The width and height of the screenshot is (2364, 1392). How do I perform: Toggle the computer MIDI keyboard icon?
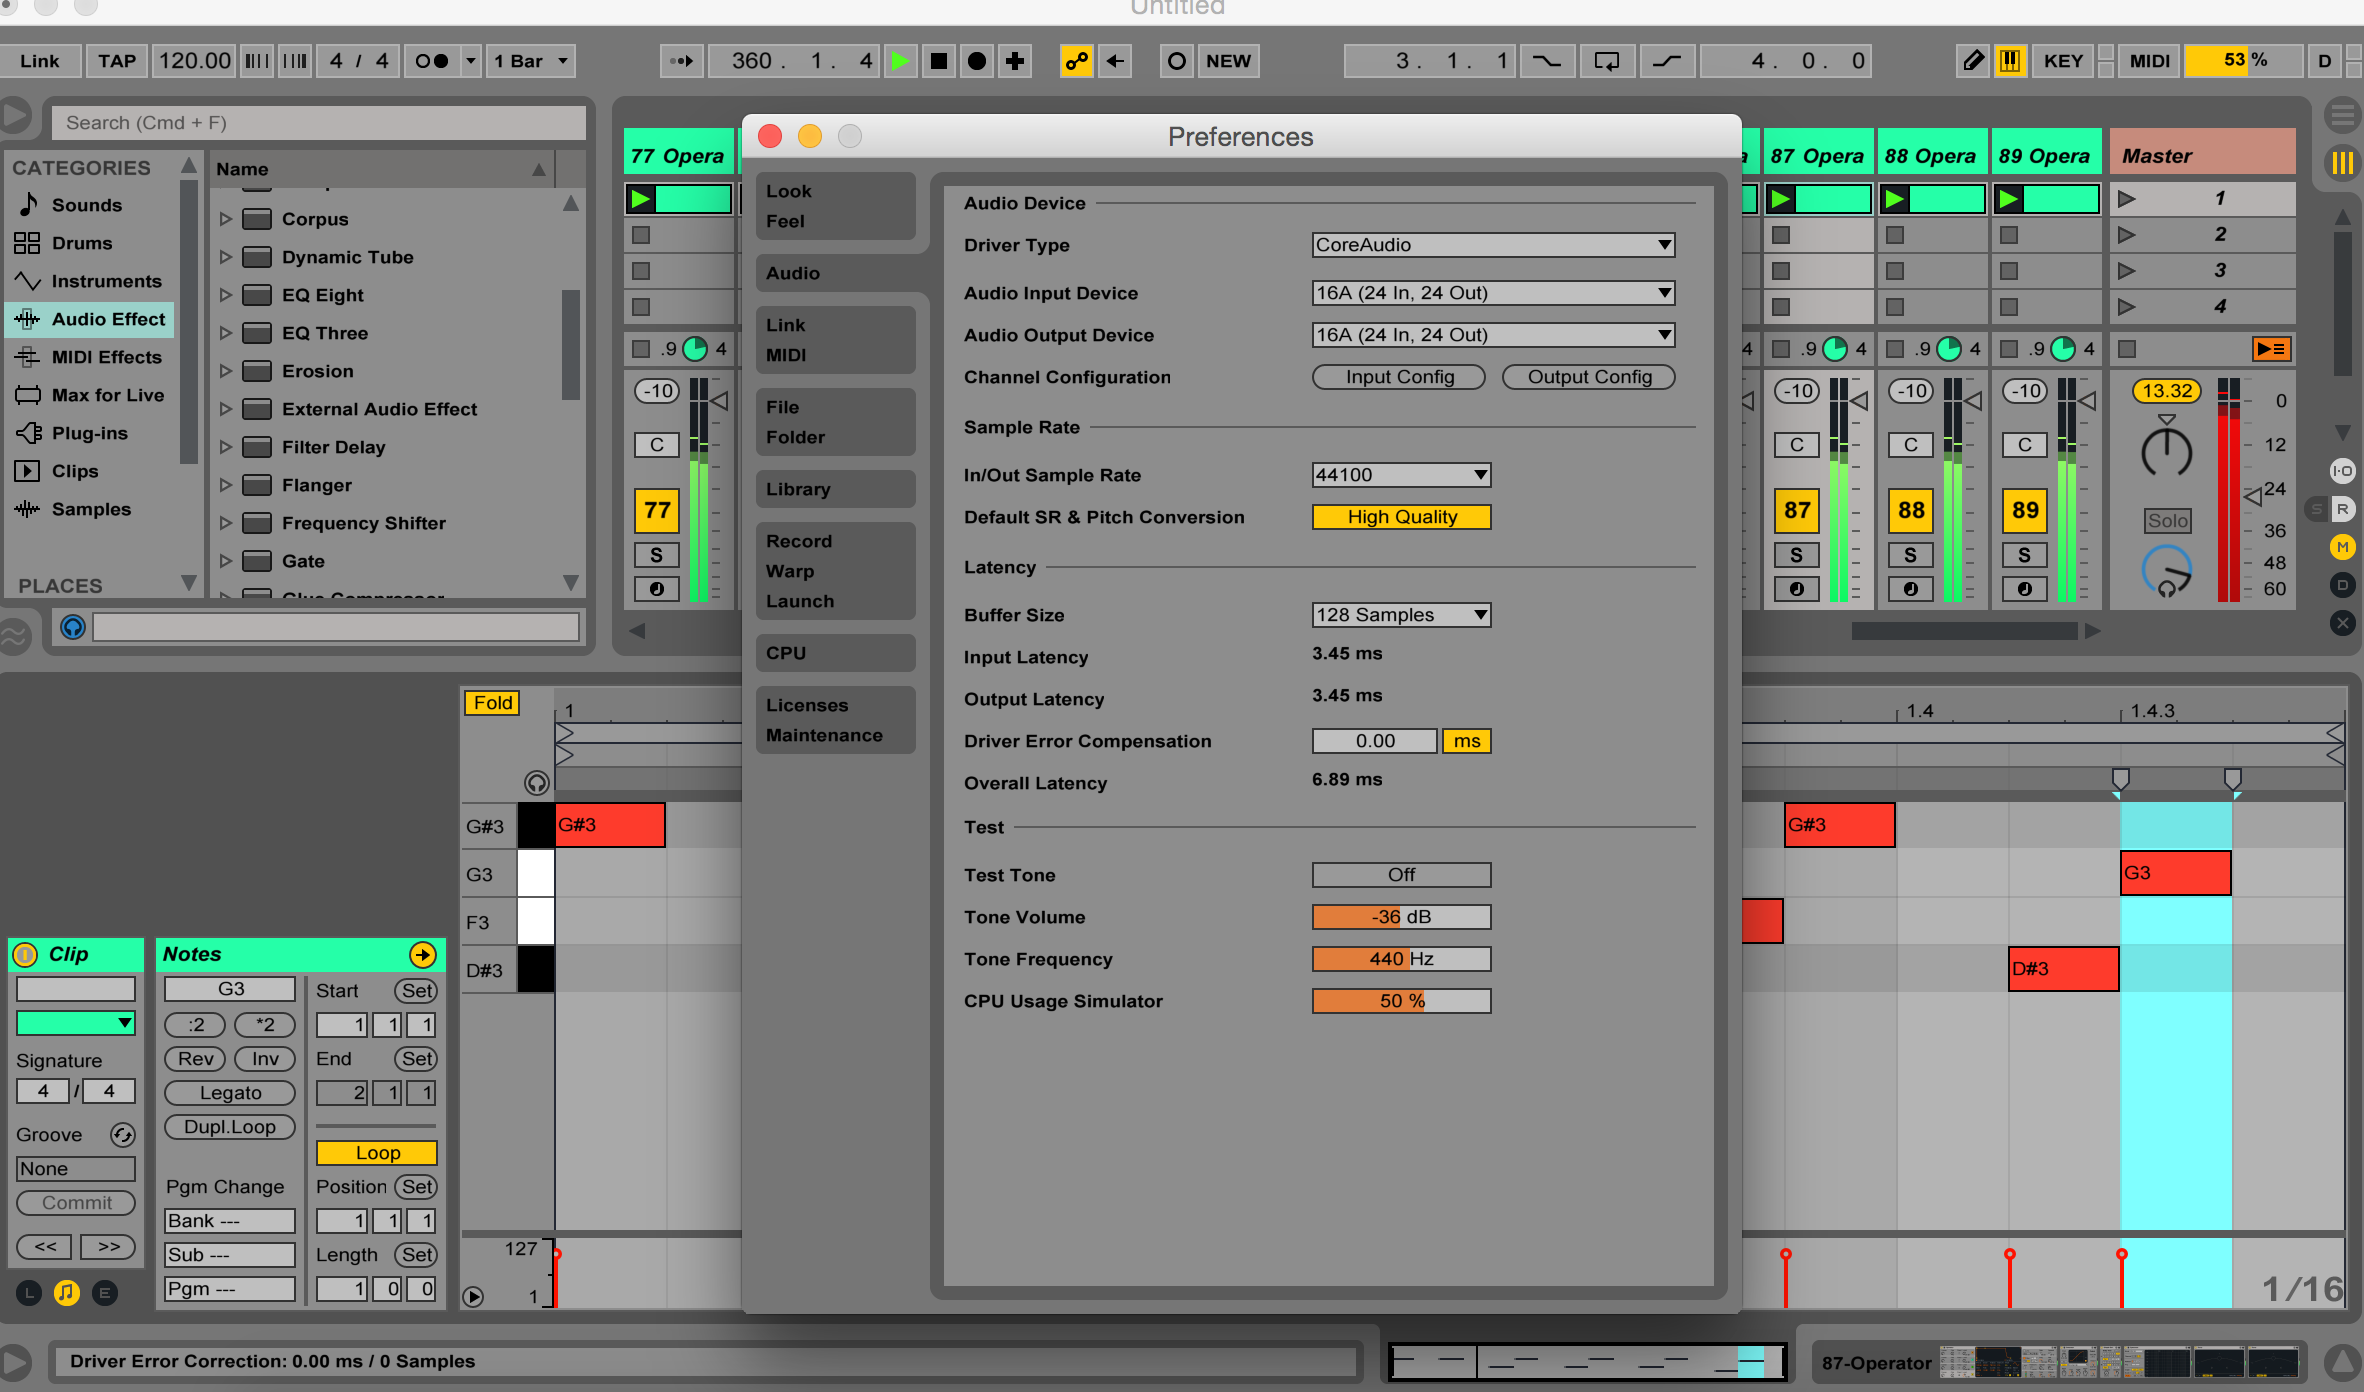[2009, 61]
